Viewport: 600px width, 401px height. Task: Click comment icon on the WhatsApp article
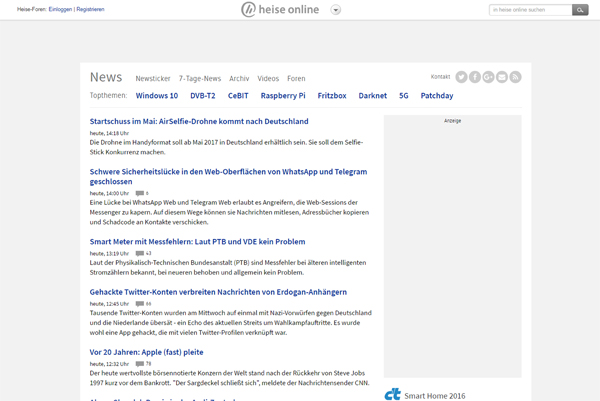pyautogui.click(x=140, y=193)
